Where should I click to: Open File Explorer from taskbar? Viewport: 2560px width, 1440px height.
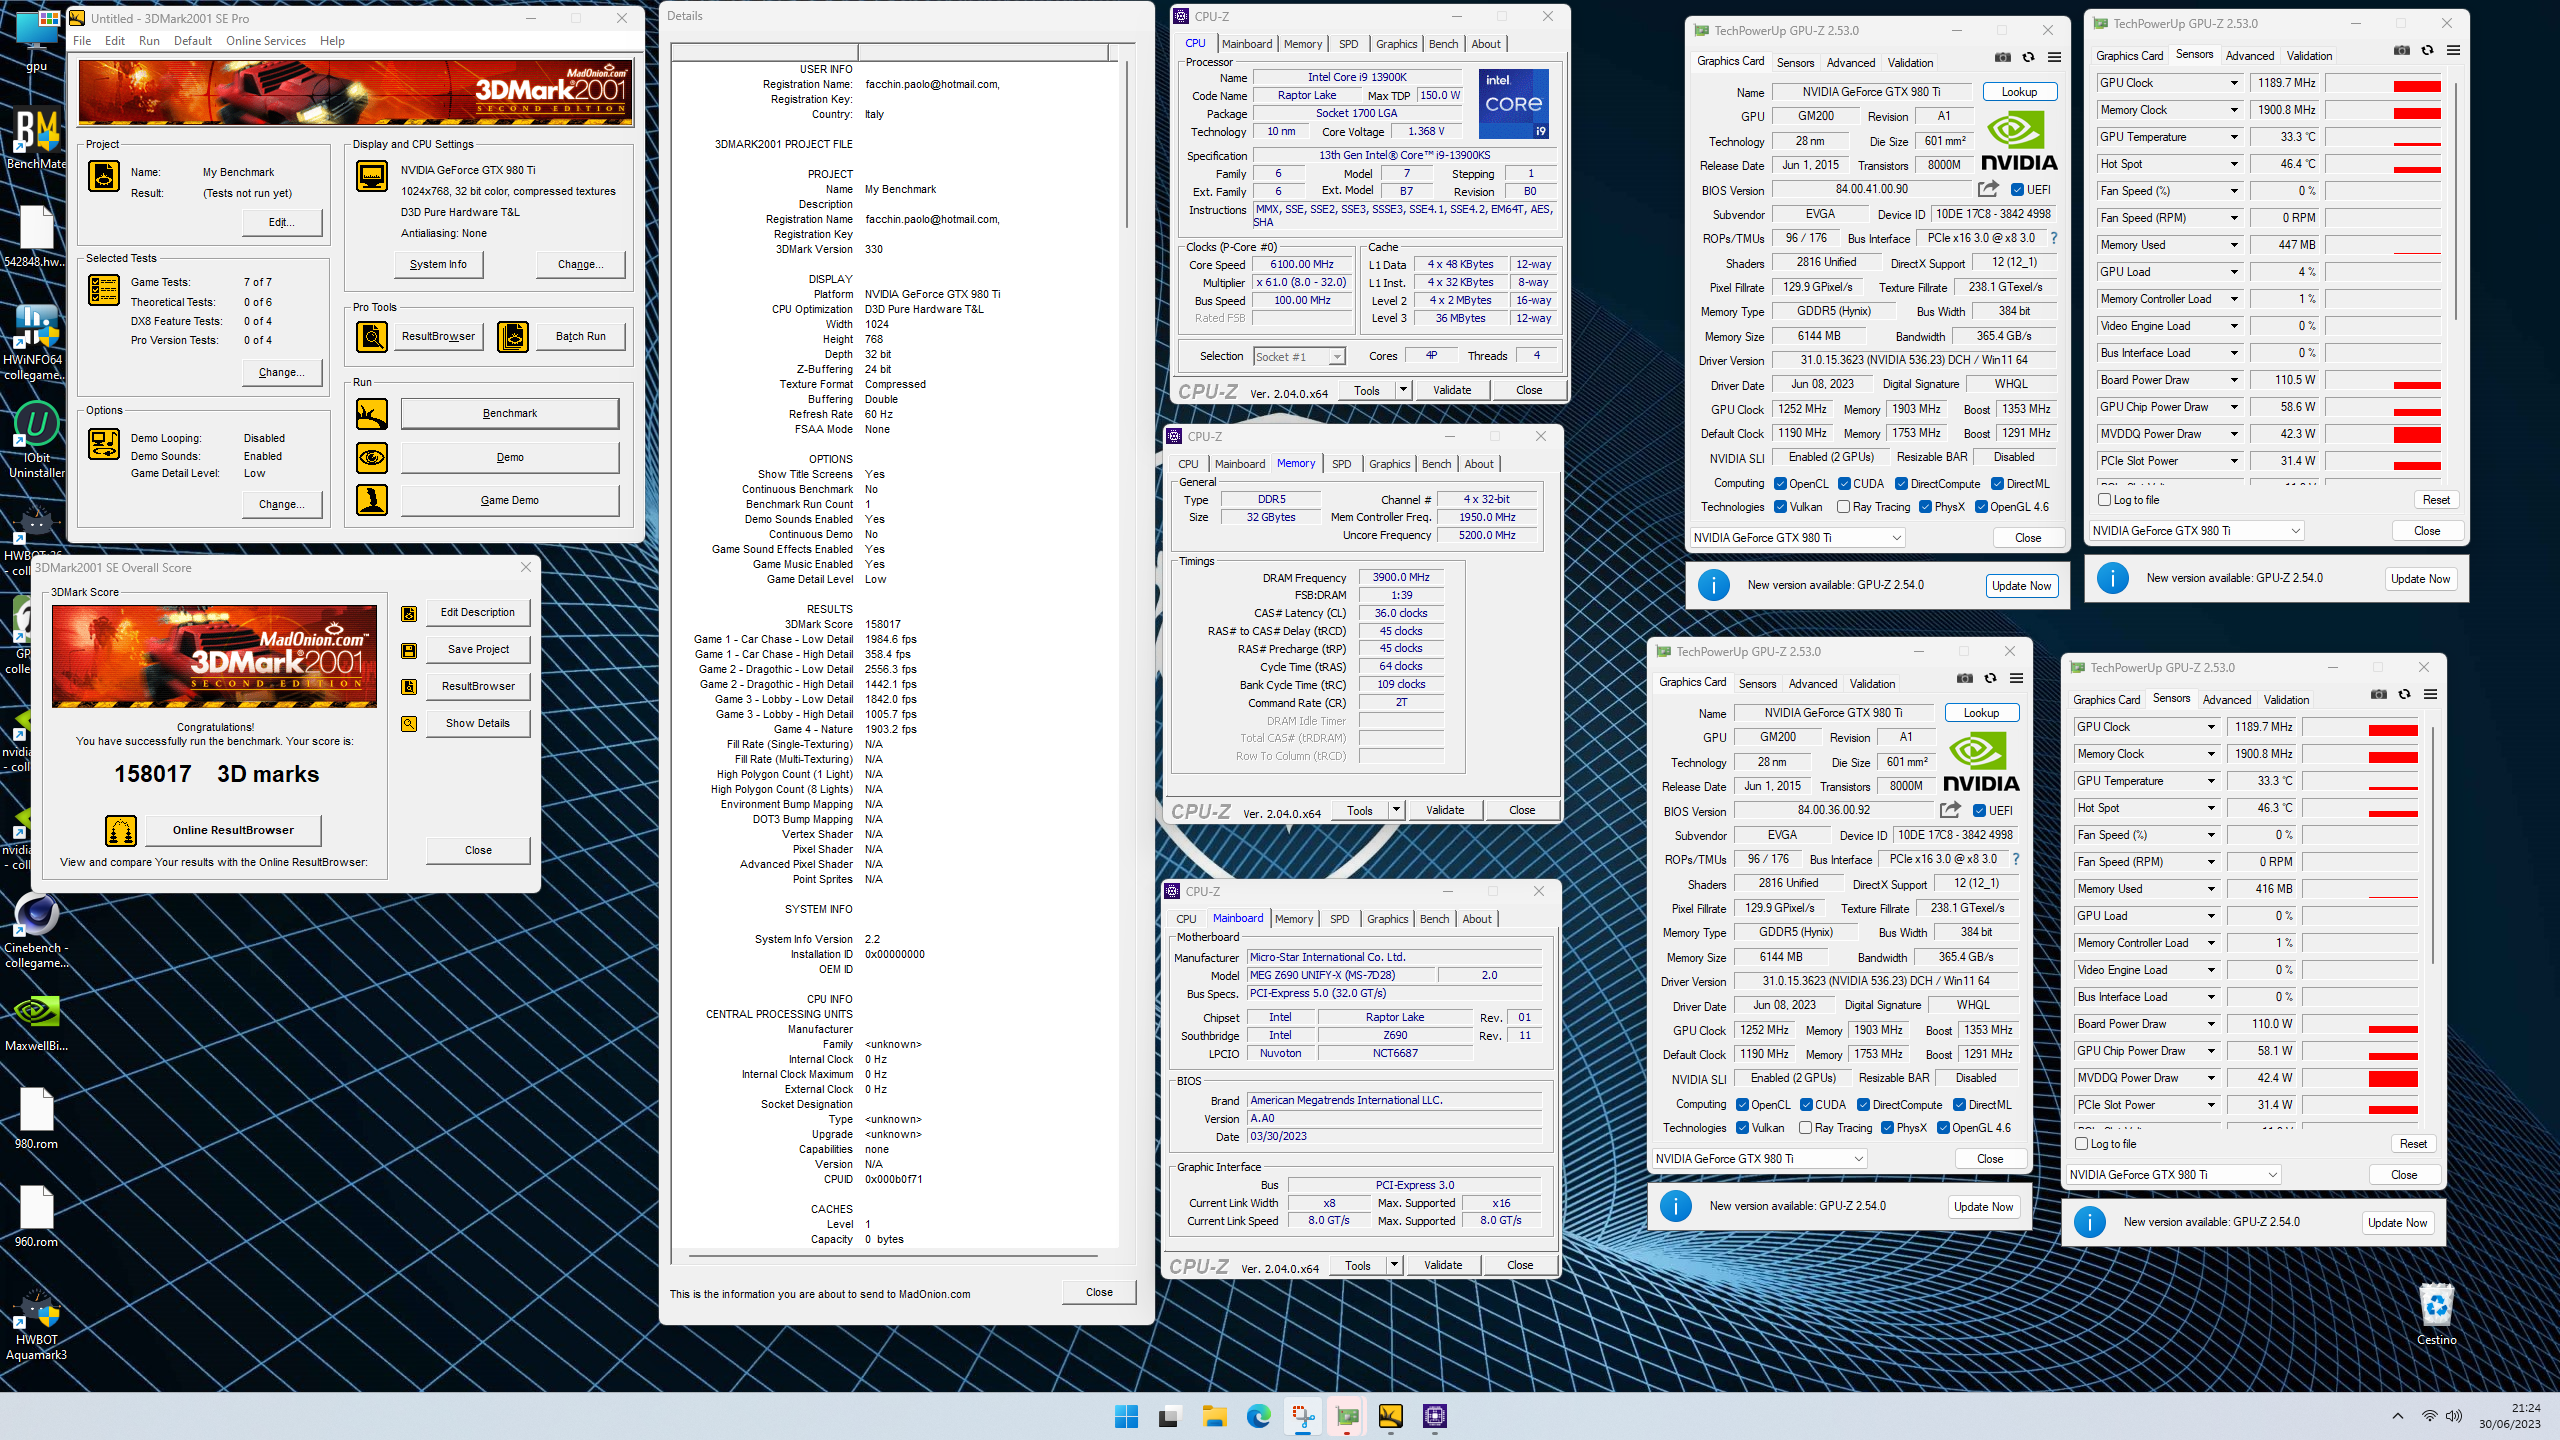pyautogui.click(x=1214, y=1416)
